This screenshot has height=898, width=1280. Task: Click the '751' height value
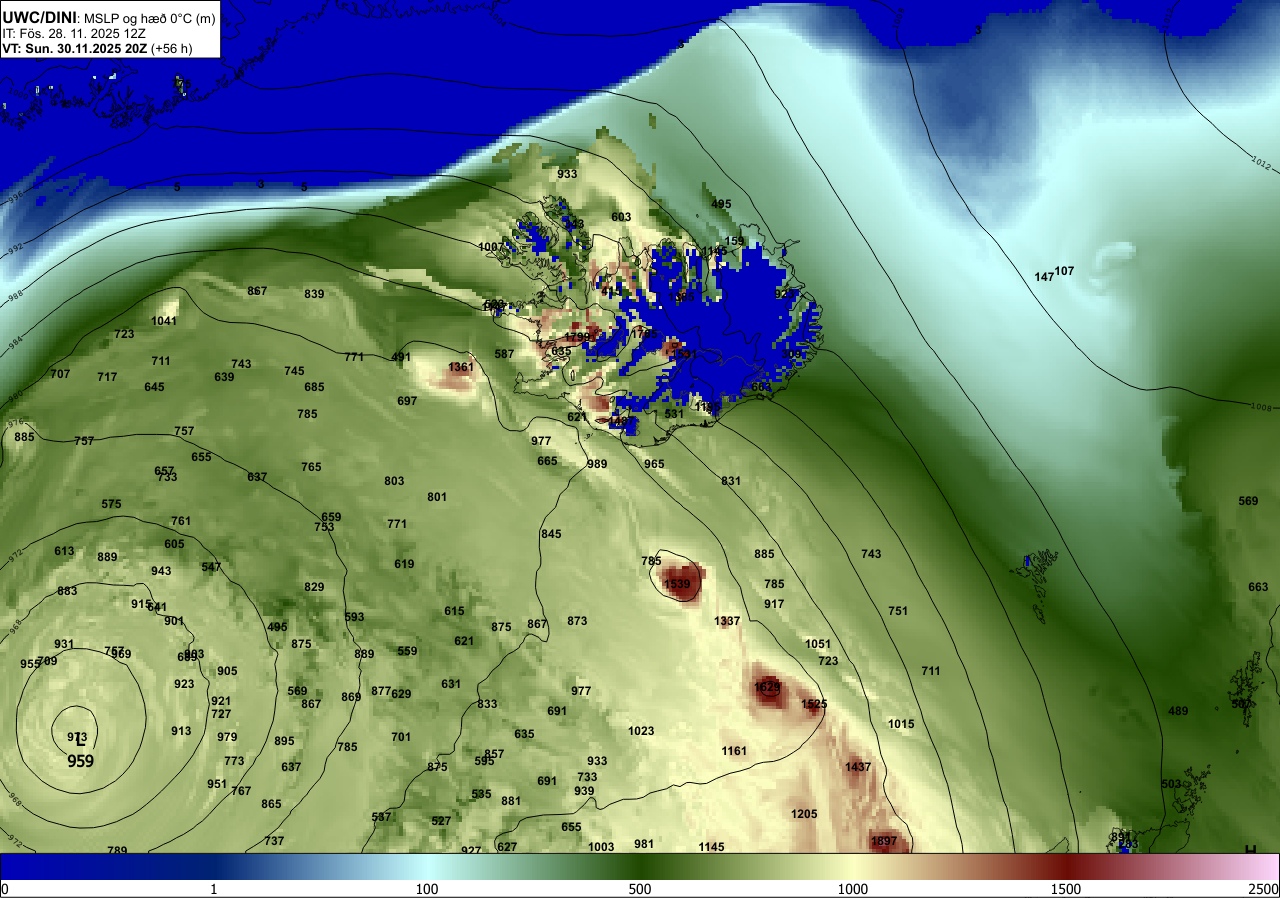[x=897, y=611]
